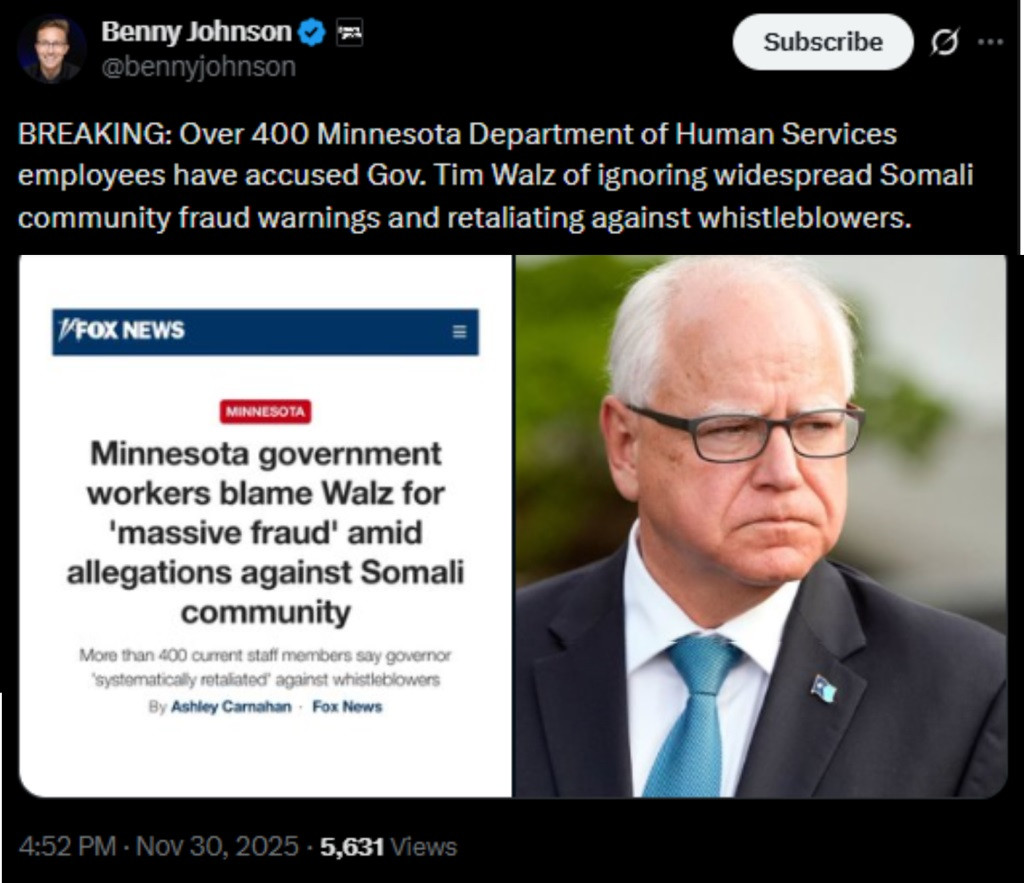The height and width of the screenshot is (883, 1024).
Task: Open the Benny Johnson display name
Action: [196, 32]
